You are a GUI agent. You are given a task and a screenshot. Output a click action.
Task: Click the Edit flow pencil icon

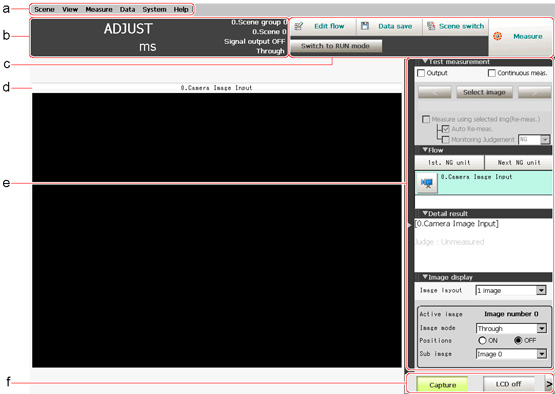pos(298,26)
